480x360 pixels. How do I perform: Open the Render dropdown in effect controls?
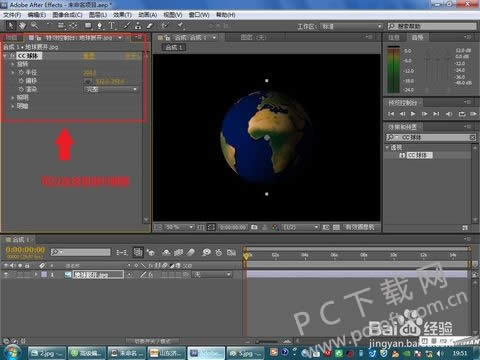coord(111,89)
